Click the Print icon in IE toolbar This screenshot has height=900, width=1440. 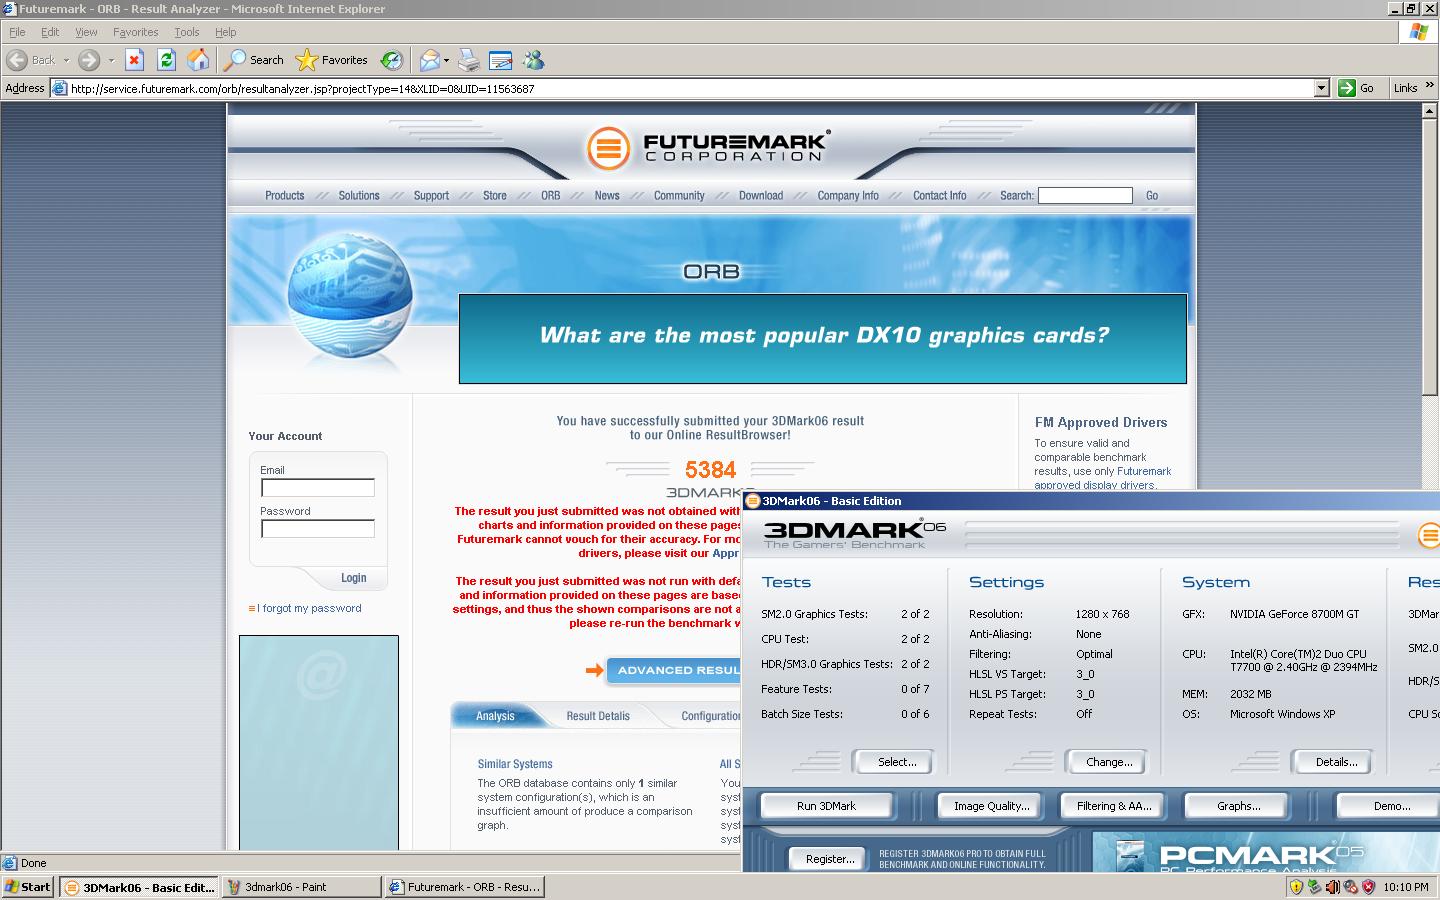469,60
